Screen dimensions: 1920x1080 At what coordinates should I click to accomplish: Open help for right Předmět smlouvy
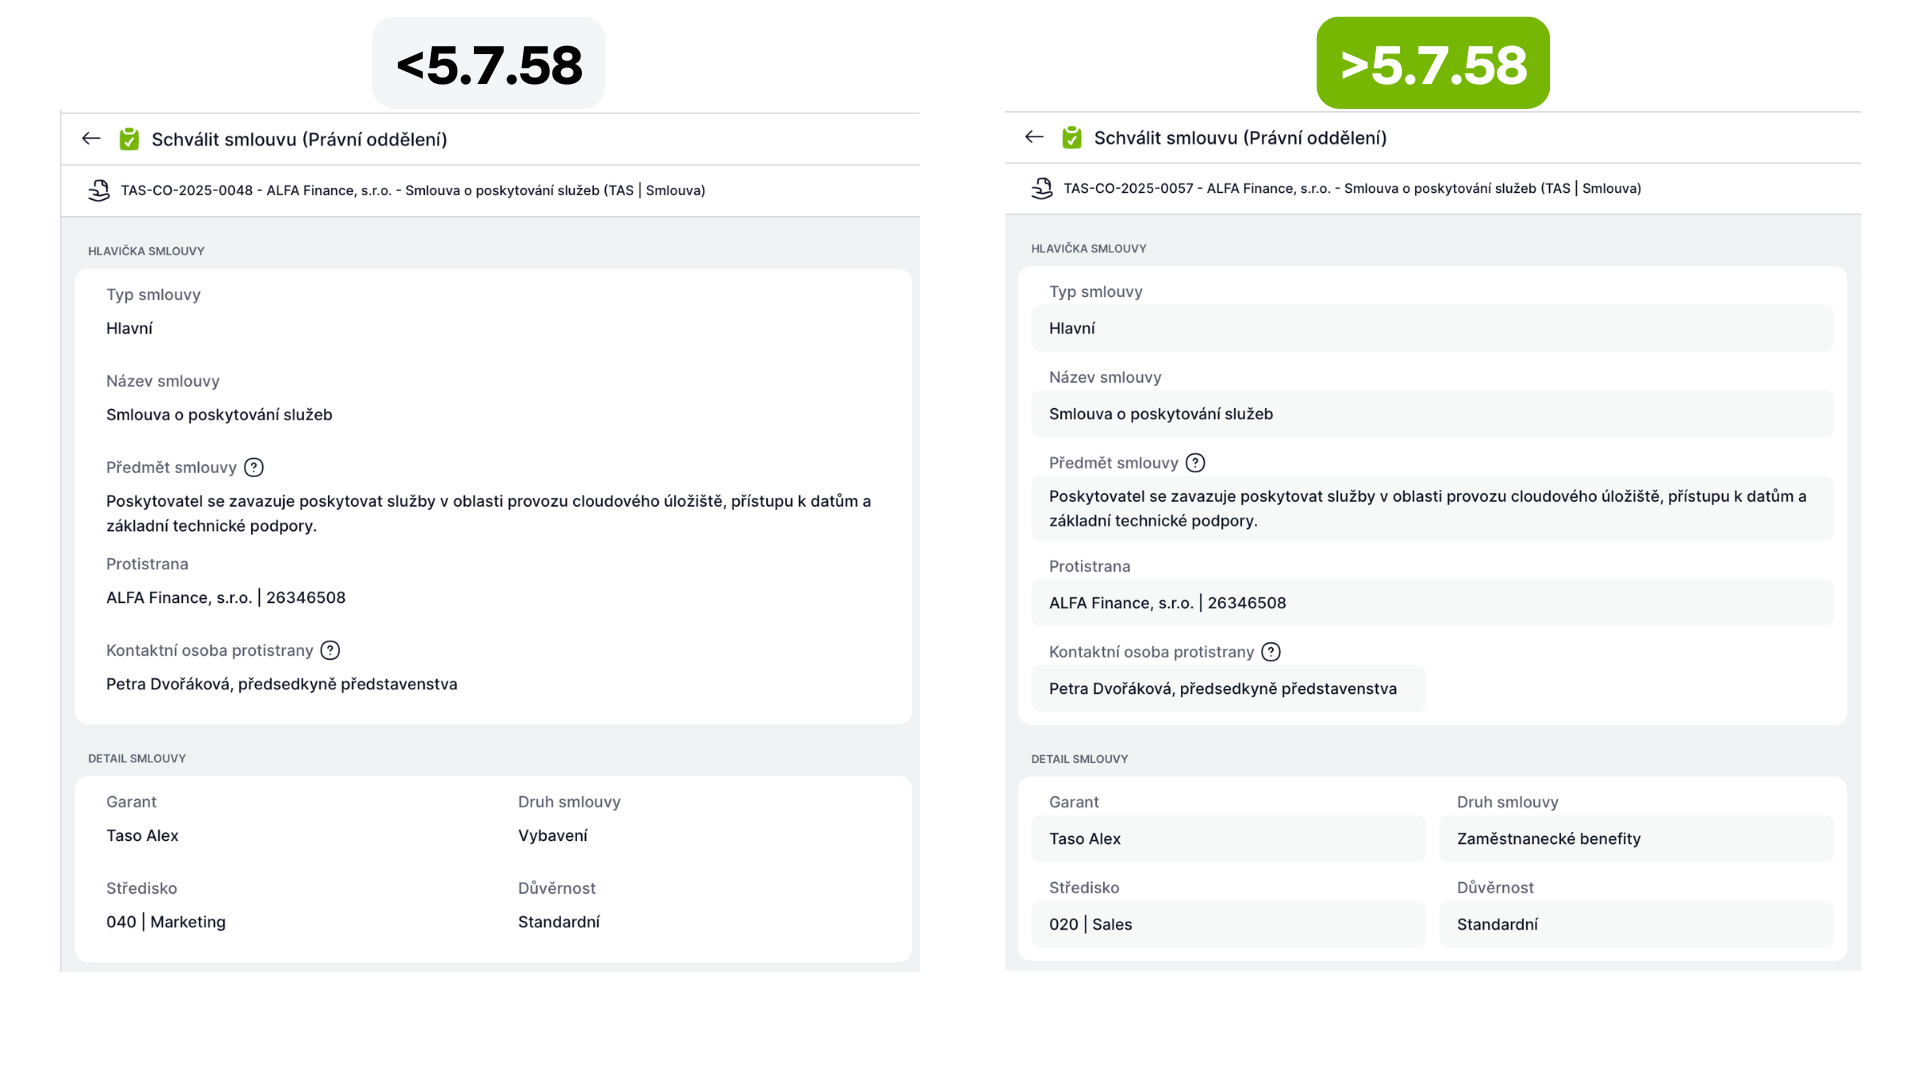click(x=1195, y=463)
